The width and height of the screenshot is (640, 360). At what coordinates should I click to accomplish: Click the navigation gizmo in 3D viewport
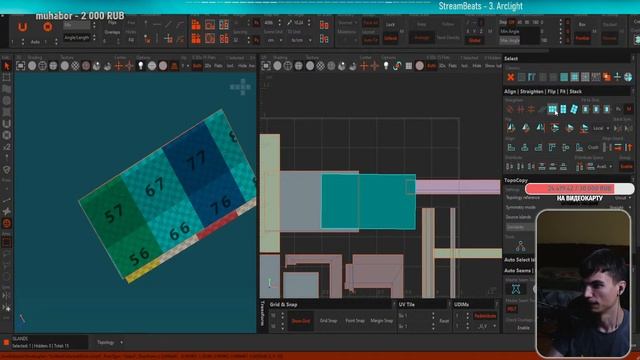pyautogui.click(x=240, y=87)
